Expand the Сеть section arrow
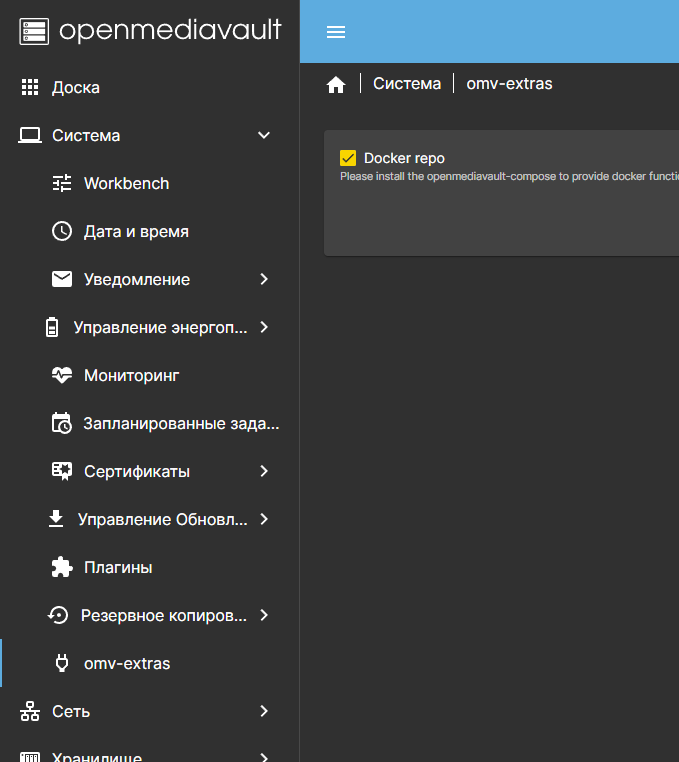Viewport: 679px width, 762px height. point(264,711)
